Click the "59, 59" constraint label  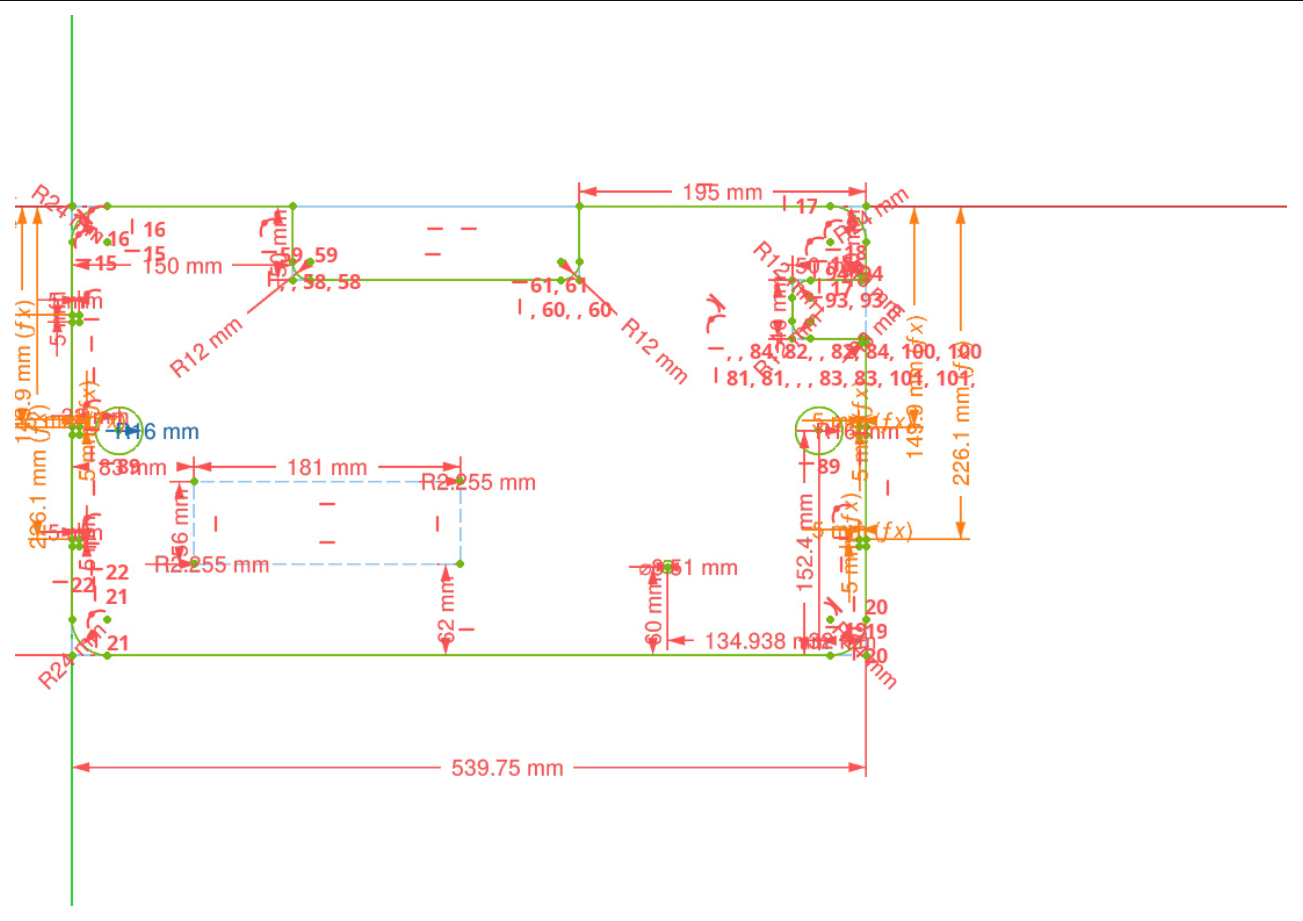pos(309,255)
